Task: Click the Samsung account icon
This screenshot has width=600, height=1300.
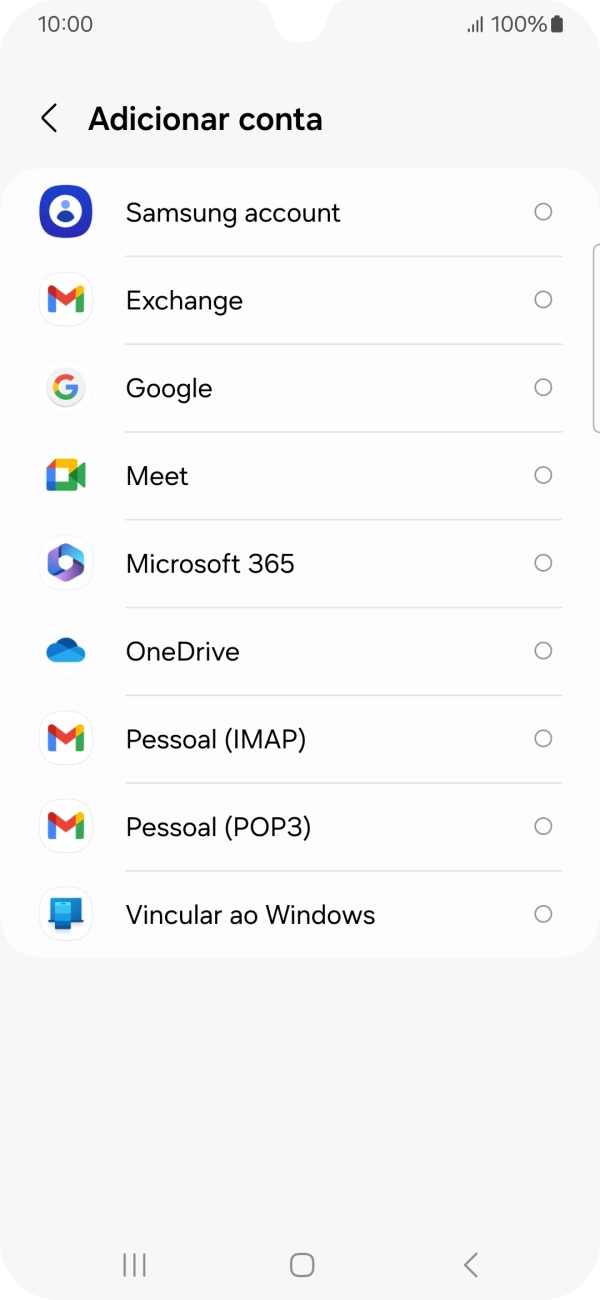Action: click(x=65, y=211)
